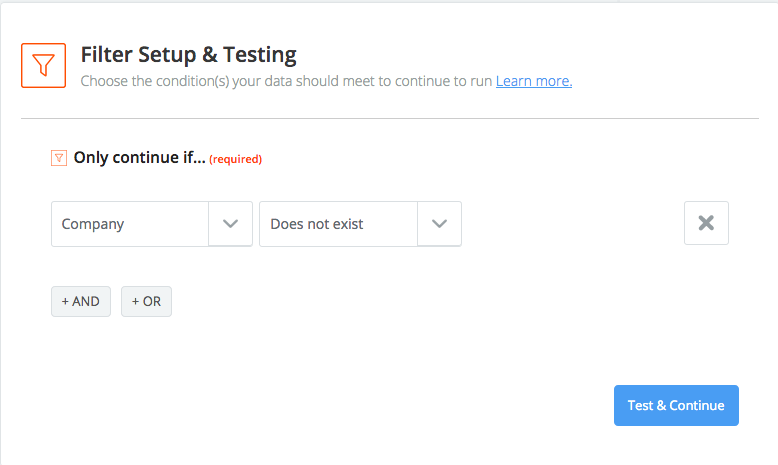This screenshot has width=778, height=465.
Task: Remove the condition with the X button
Action: coord(706,223)
